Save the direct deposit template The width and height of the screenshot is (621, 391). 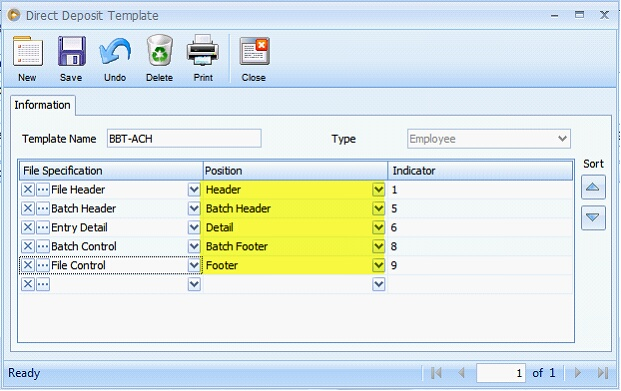[x=71, y=59]
